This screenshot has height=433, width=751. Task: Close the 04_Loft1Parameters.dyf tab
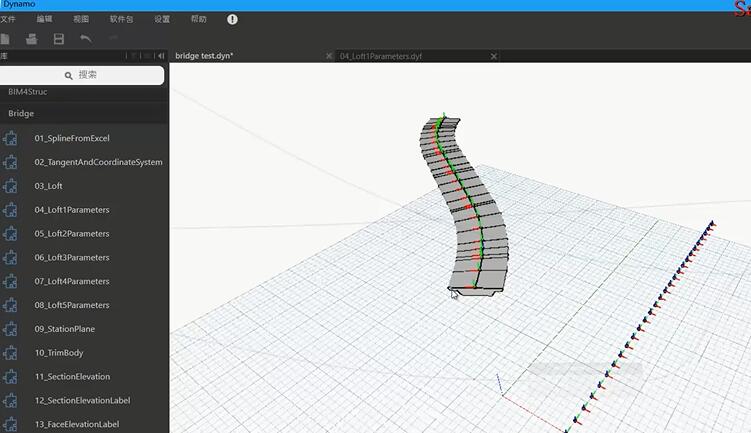point(493,56)
